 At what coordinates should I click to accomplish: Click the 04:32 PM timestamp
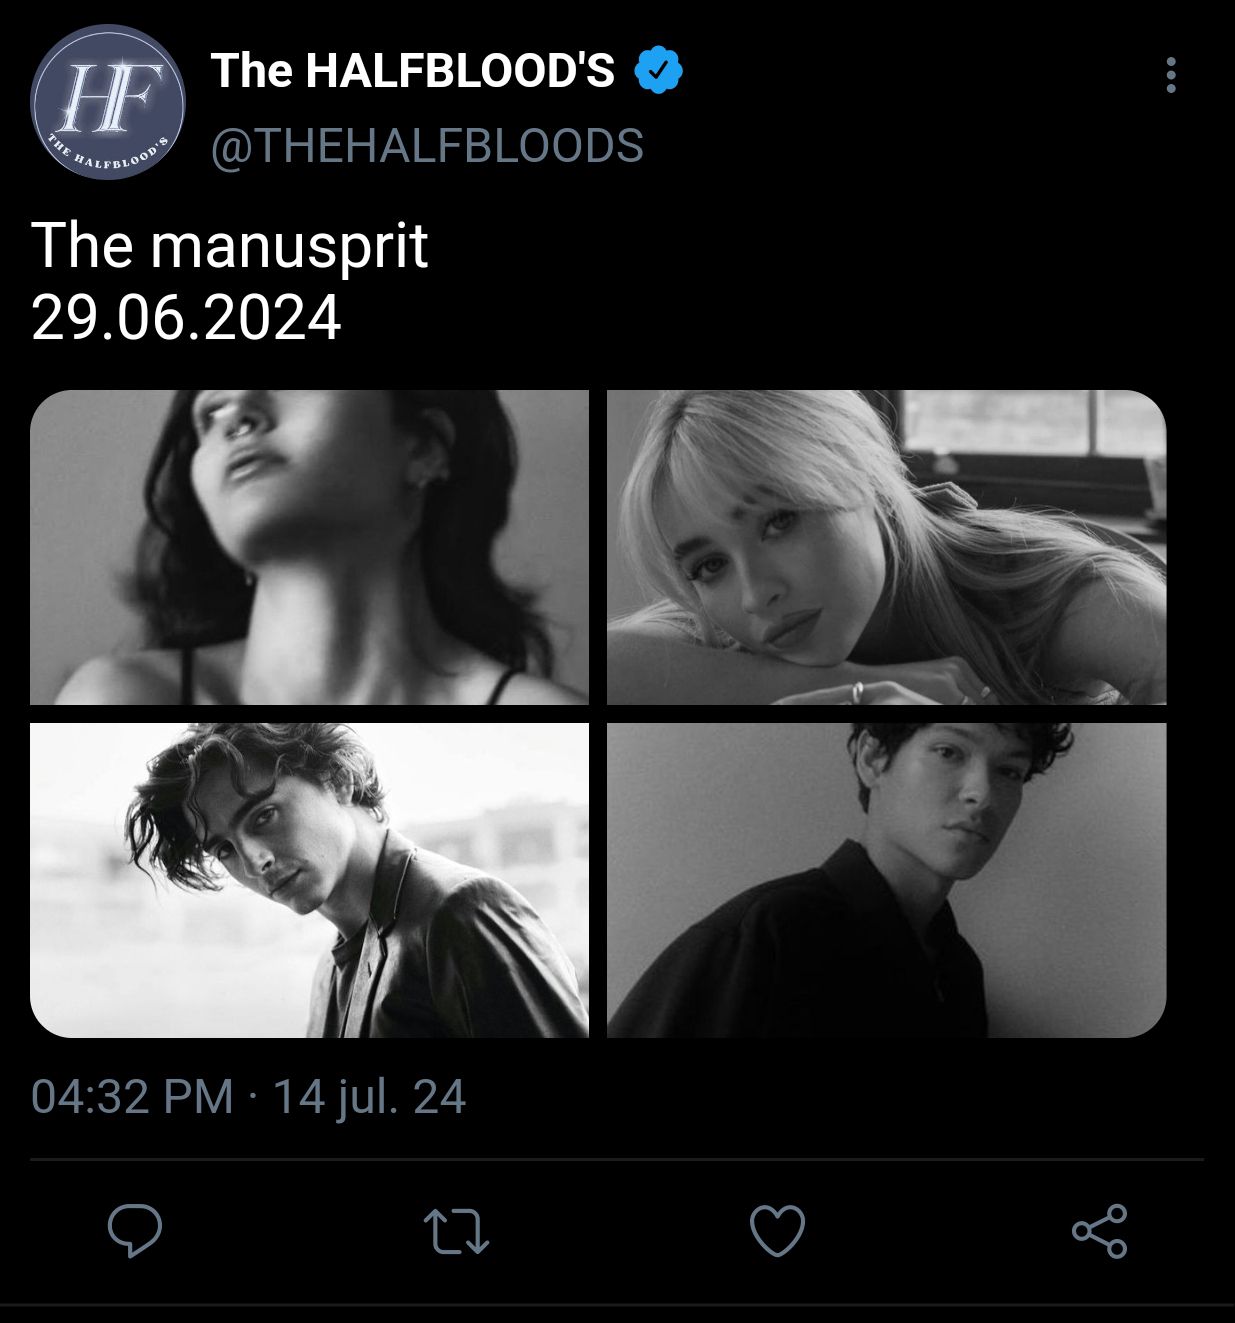pyautogui.click(x=132, y=1096)
